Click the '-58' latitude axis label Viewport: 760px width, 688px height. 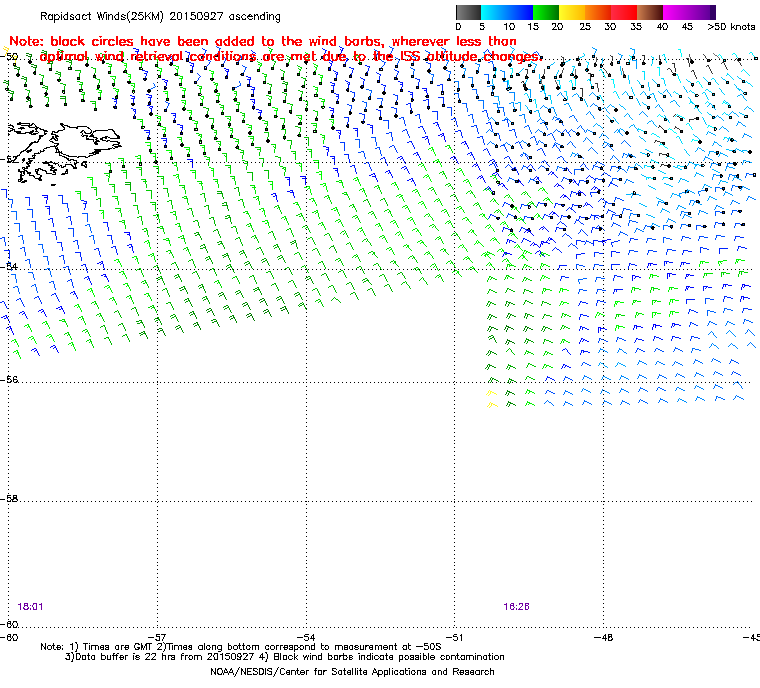coord(9,498)
